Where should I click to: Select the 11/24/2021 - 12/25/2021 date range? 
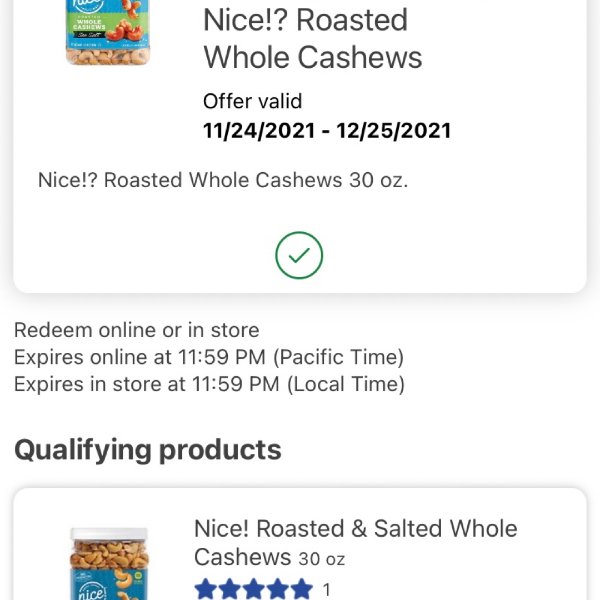(327, 130)
